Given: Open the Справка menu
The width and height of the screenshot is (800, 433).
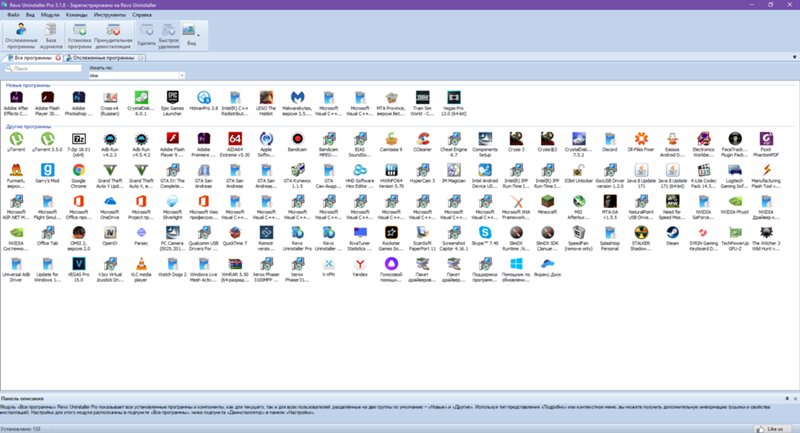Looking at the screenshot, I should [x=142, y=15].
